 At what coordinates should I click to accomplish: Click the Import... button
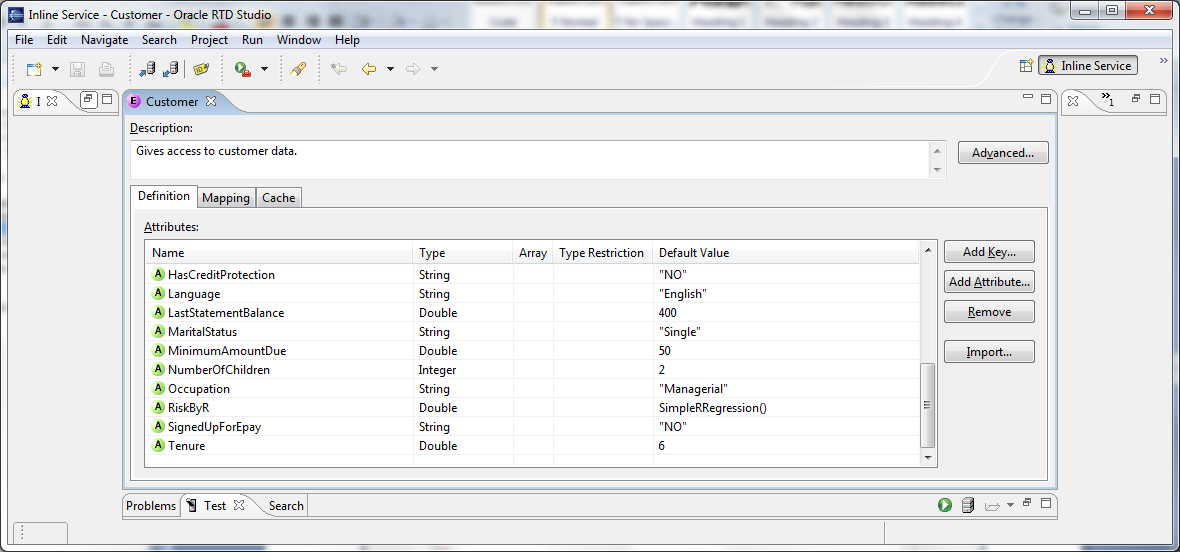click(x=989, y=351)
